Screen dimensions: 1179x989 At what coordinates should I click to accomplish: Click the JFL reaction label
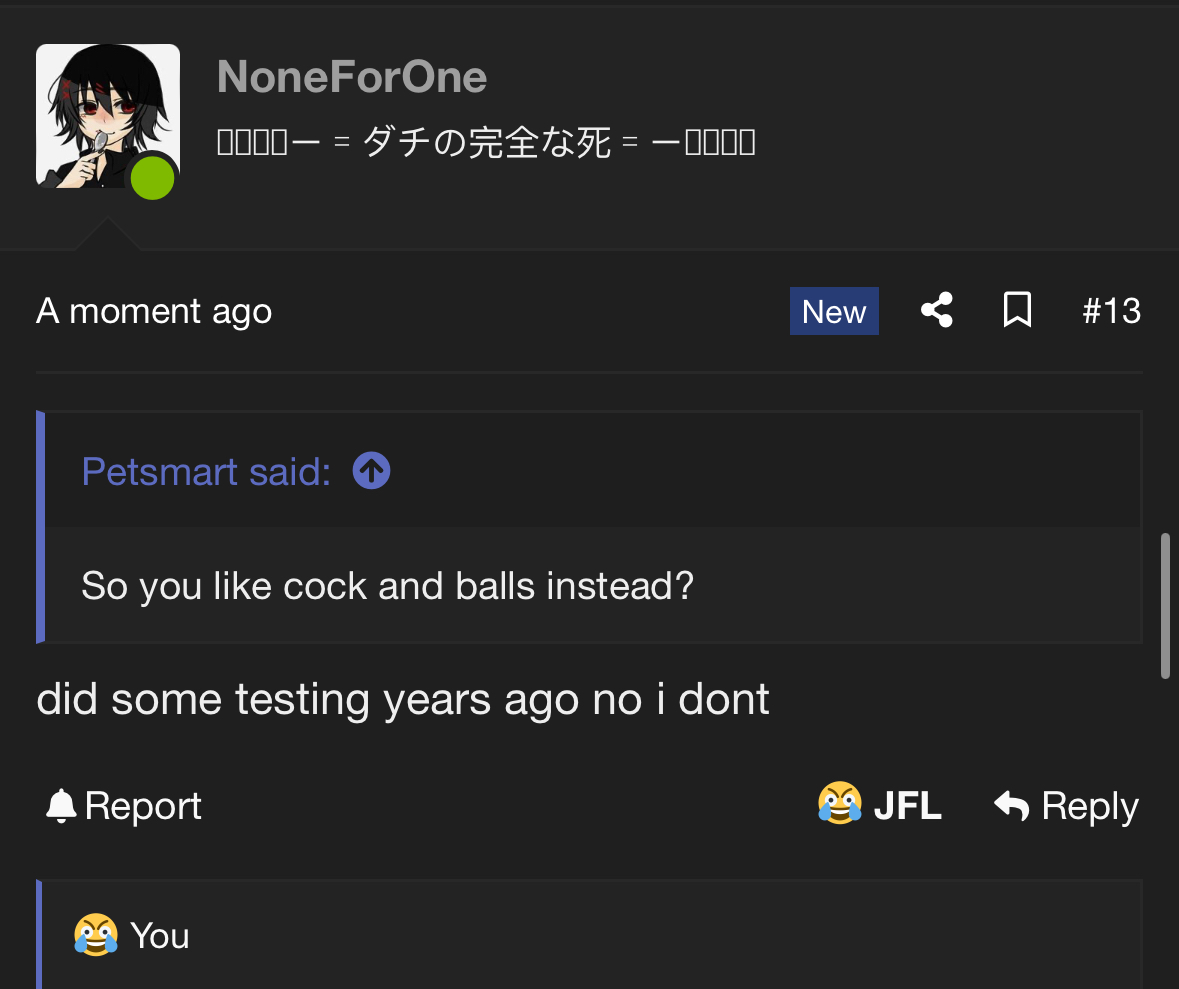(908, 806)
